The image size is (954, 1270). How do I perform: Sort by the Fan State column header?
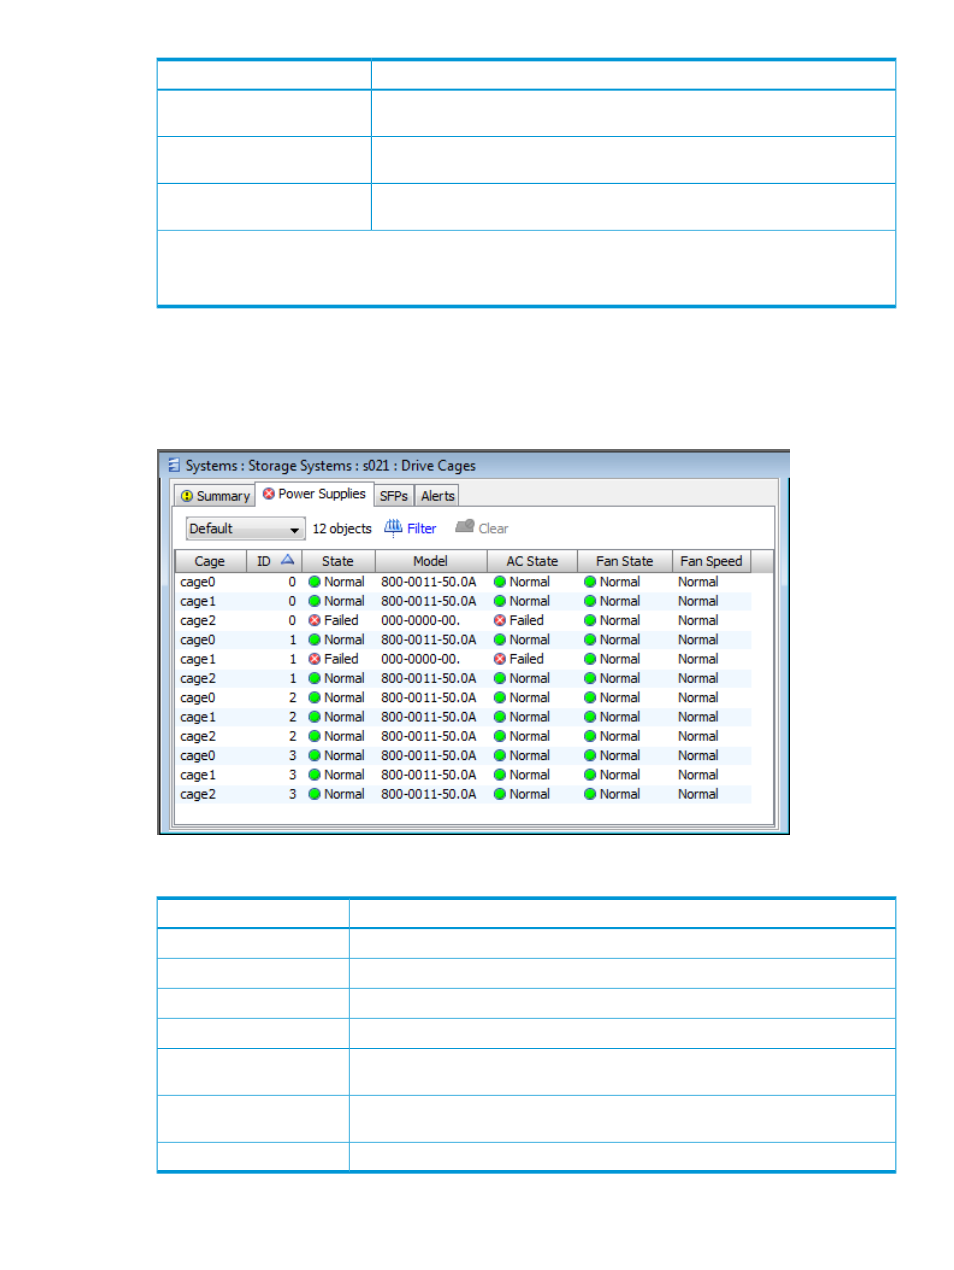tap(624, 561)
